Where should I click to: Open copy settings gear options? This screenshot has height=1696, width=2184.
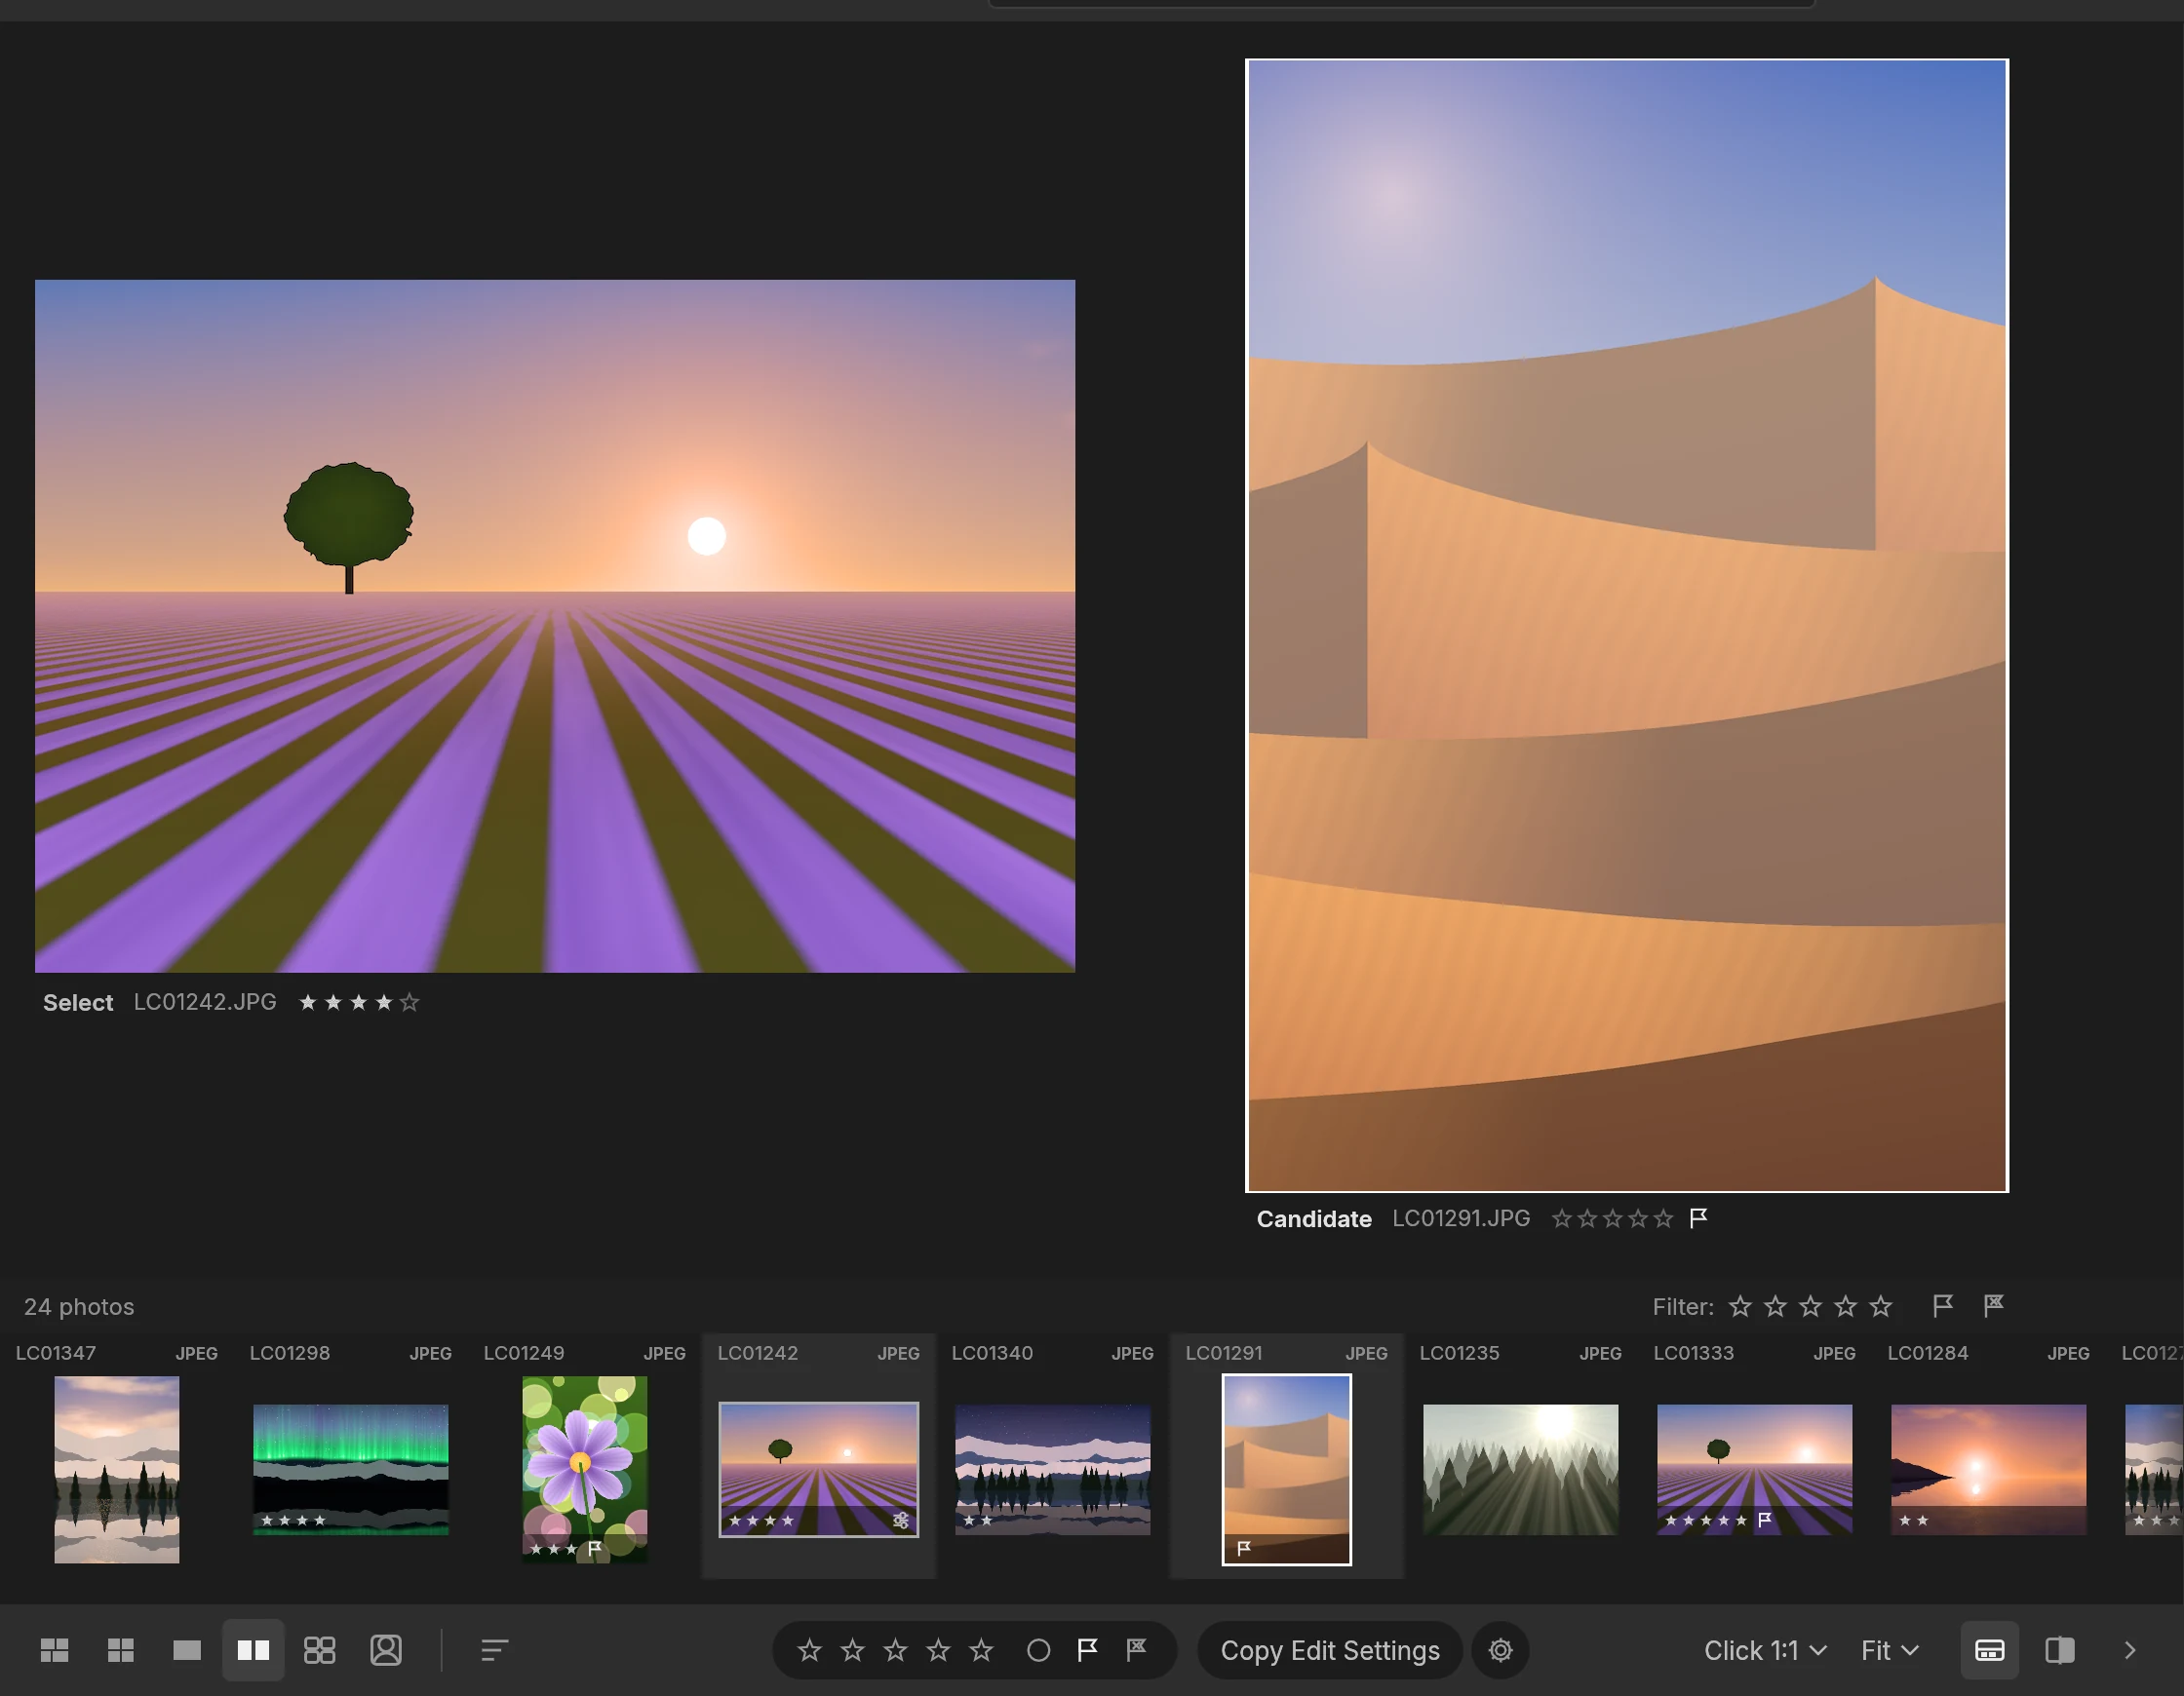tap(1500, 1650)
